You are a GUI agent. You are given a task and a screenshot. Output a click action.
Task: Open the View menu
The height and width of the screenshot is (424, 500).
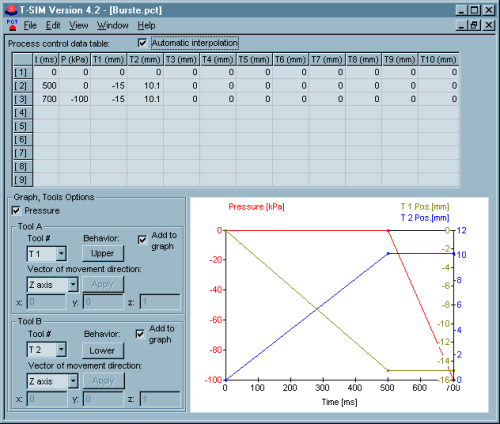click(x=79, y=25)
